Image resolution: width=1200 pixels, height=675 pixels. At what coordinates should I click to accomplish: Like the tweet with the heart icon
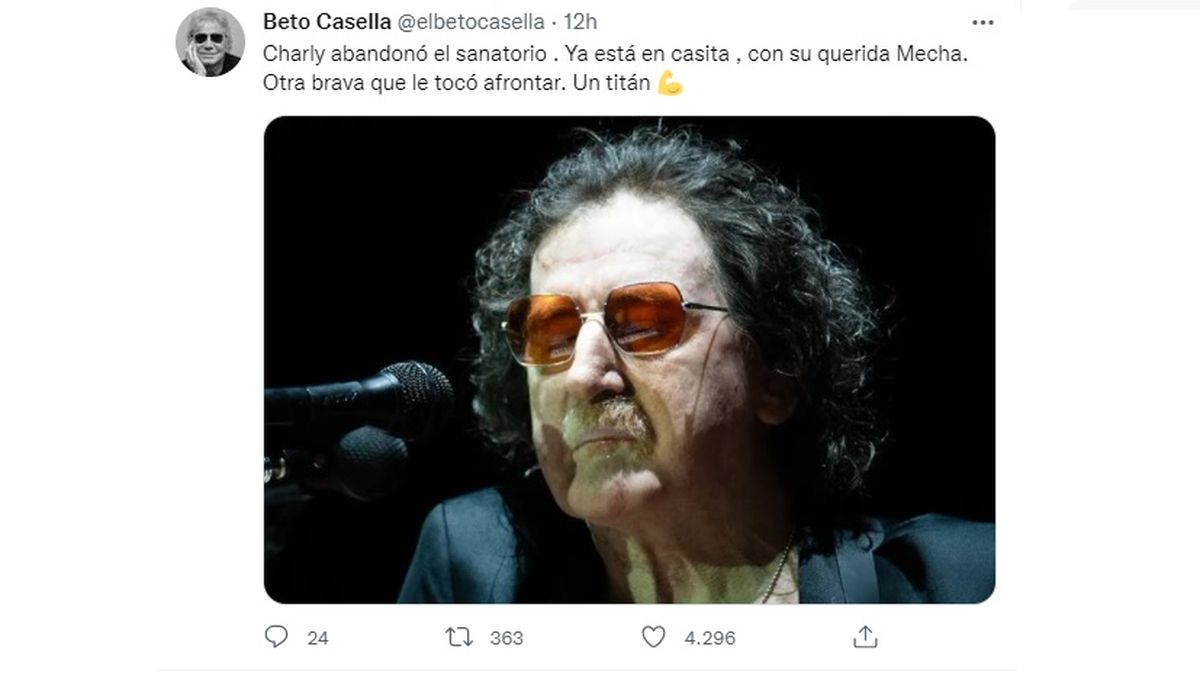tap(653, 637)
